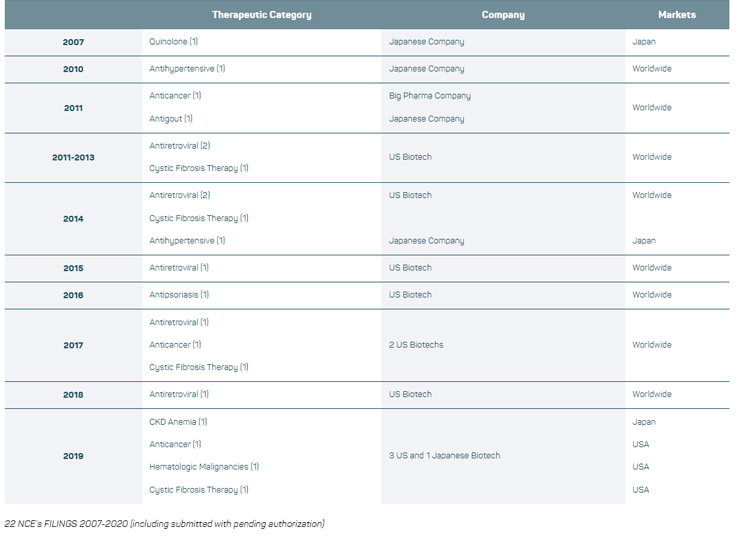Click the CKD Anemia (1) entry
Viewport: 743px width, 537px height.
click(x=178, y=422)
